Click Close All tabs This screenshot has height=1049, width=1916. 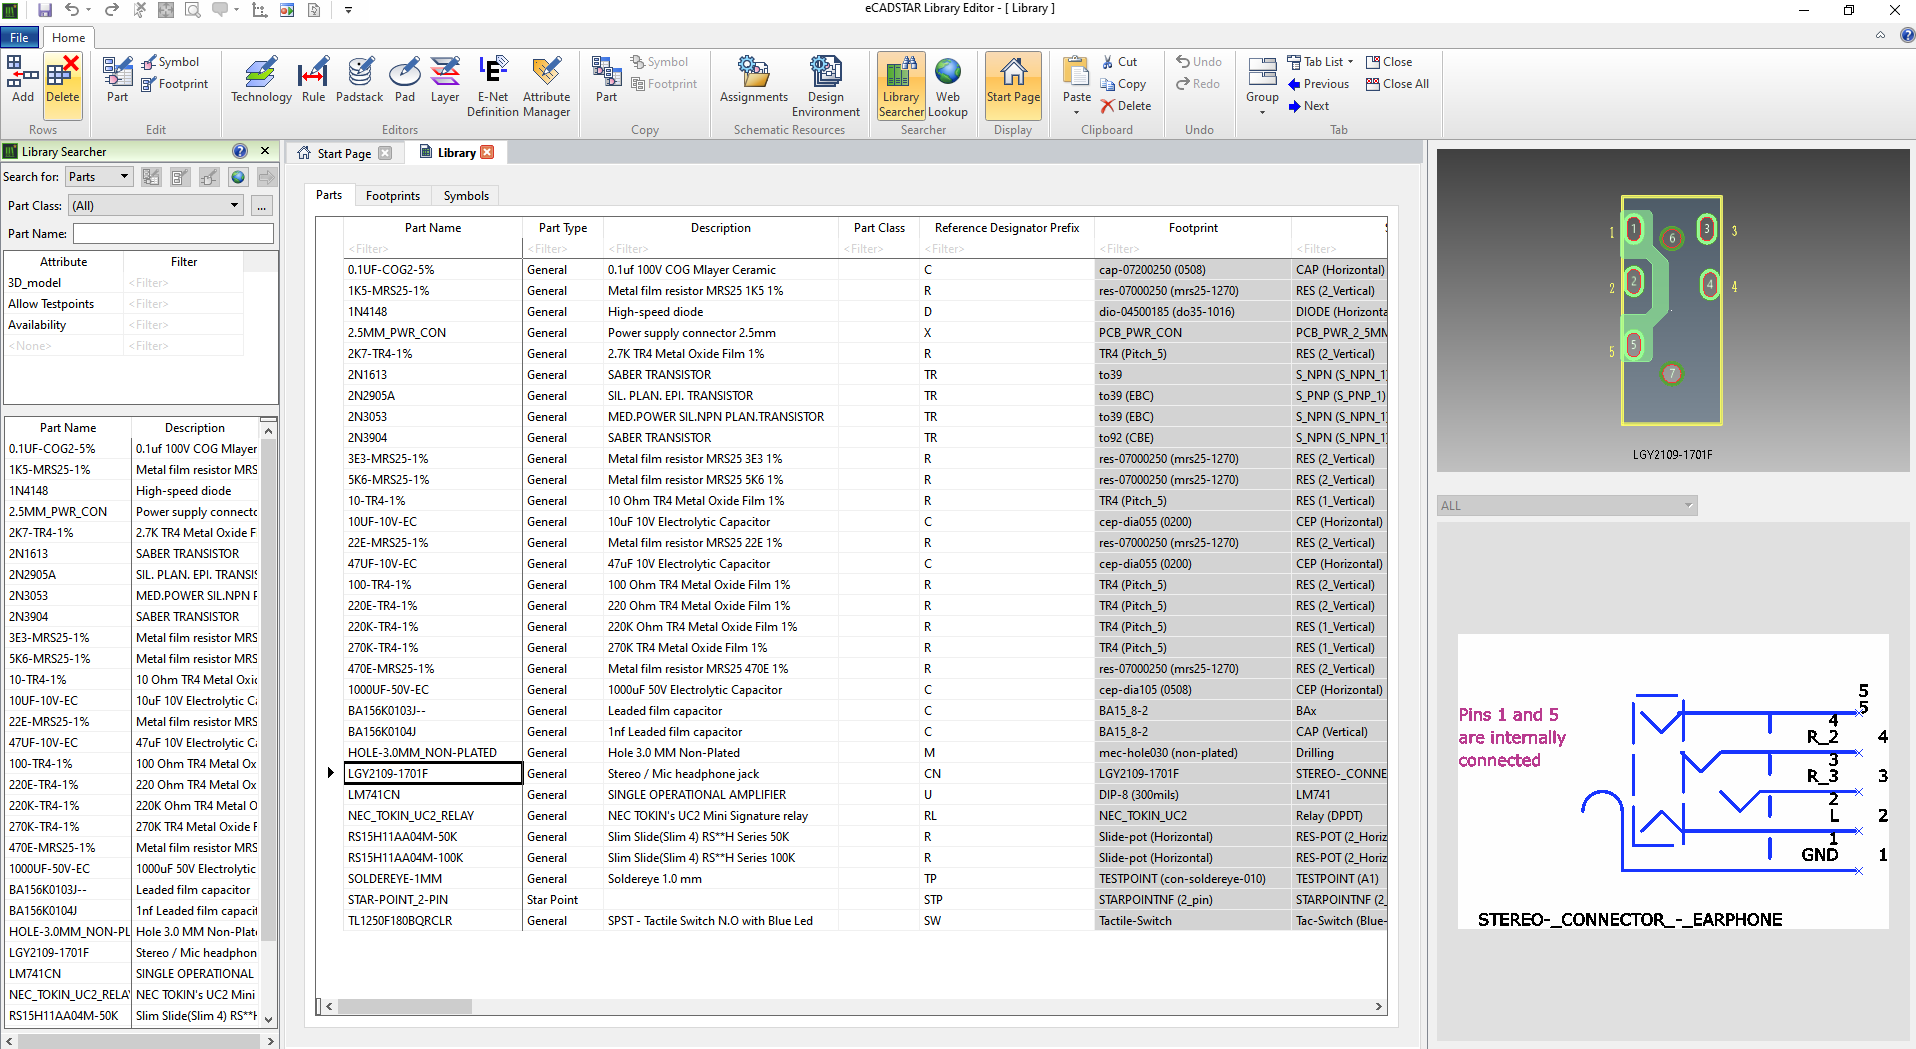[x=1397, y=84]
